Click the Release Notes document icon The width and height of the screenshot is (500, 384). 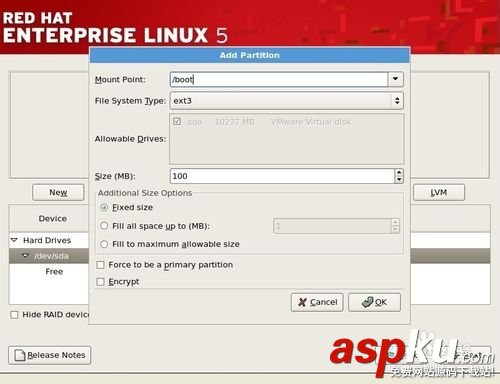click(20, 355)
